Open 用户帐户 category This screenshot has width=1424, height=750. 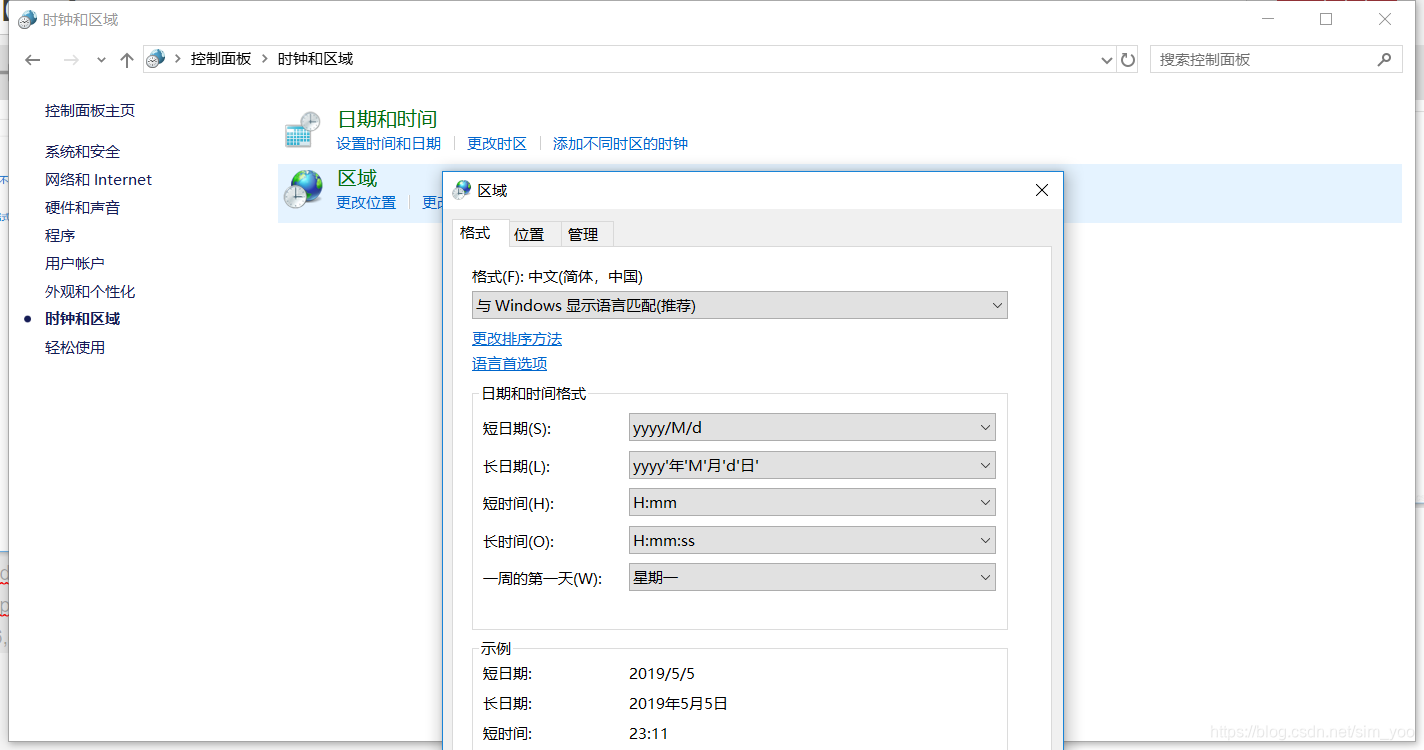(x=75, y=264)
